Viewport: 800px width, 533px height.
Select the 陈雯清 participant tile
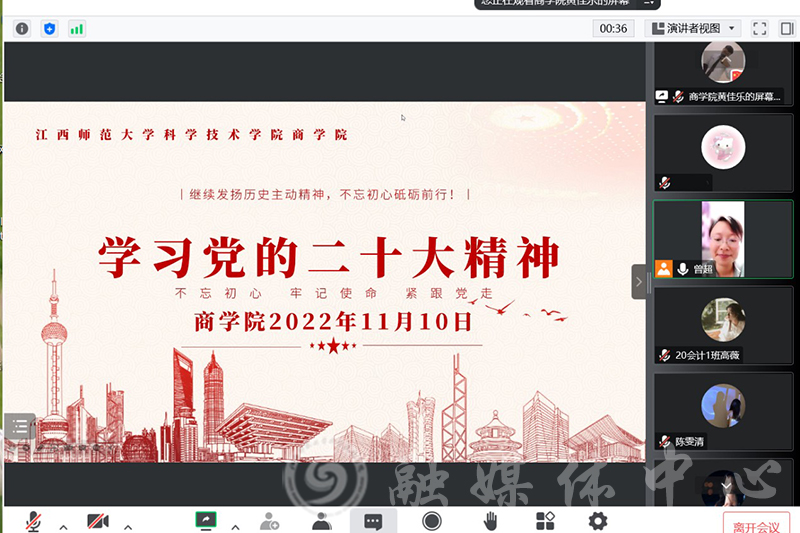click(x=723, y=412)
